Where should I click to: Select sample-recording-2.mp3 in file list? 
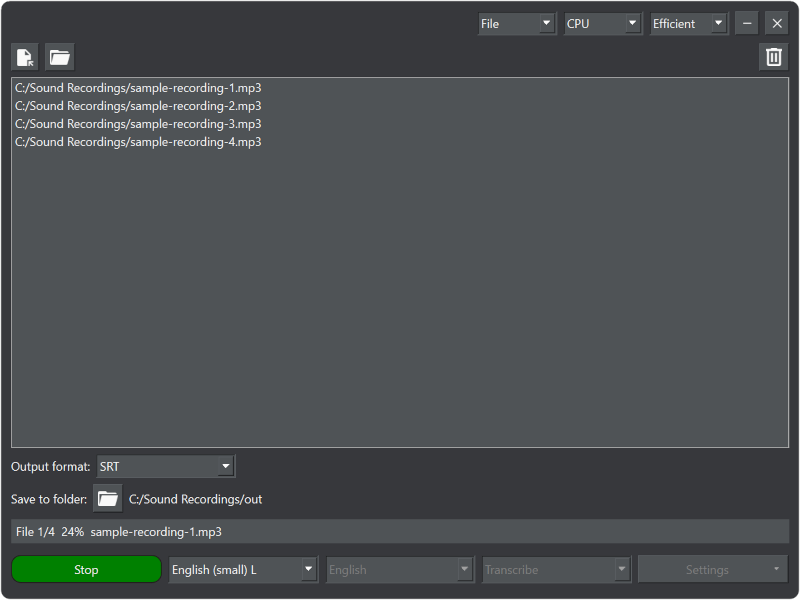coord(400,106)
